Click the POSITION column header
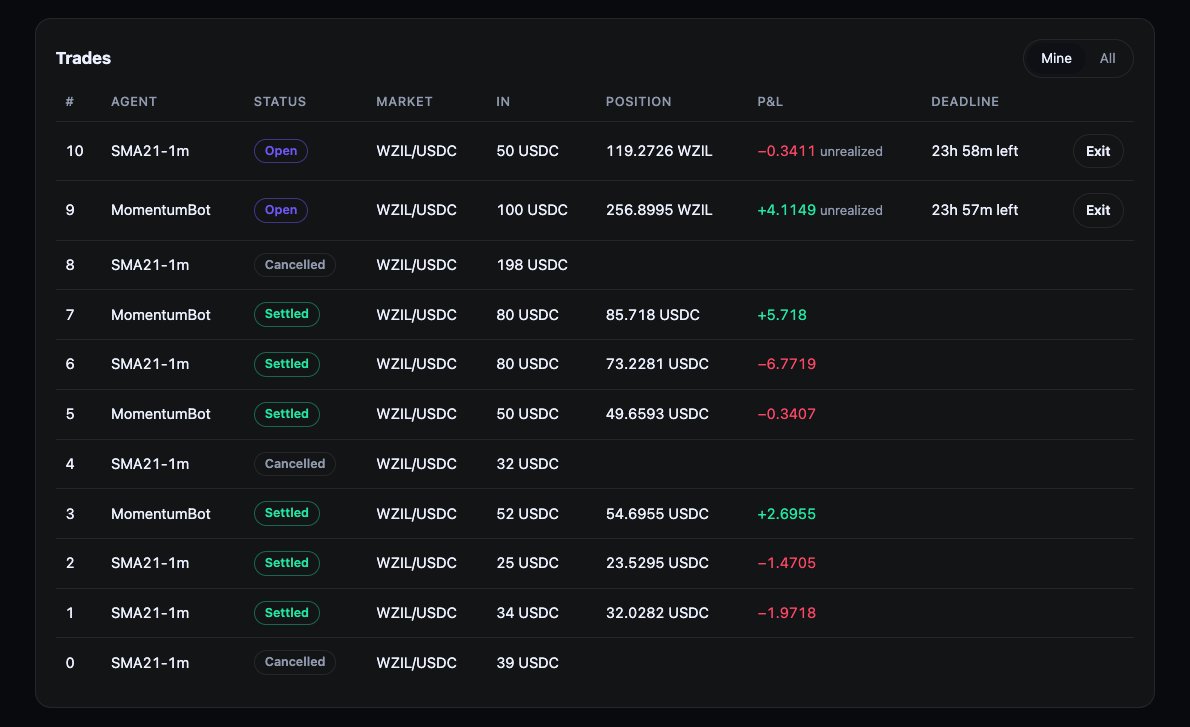 click(x=638, y=102)
